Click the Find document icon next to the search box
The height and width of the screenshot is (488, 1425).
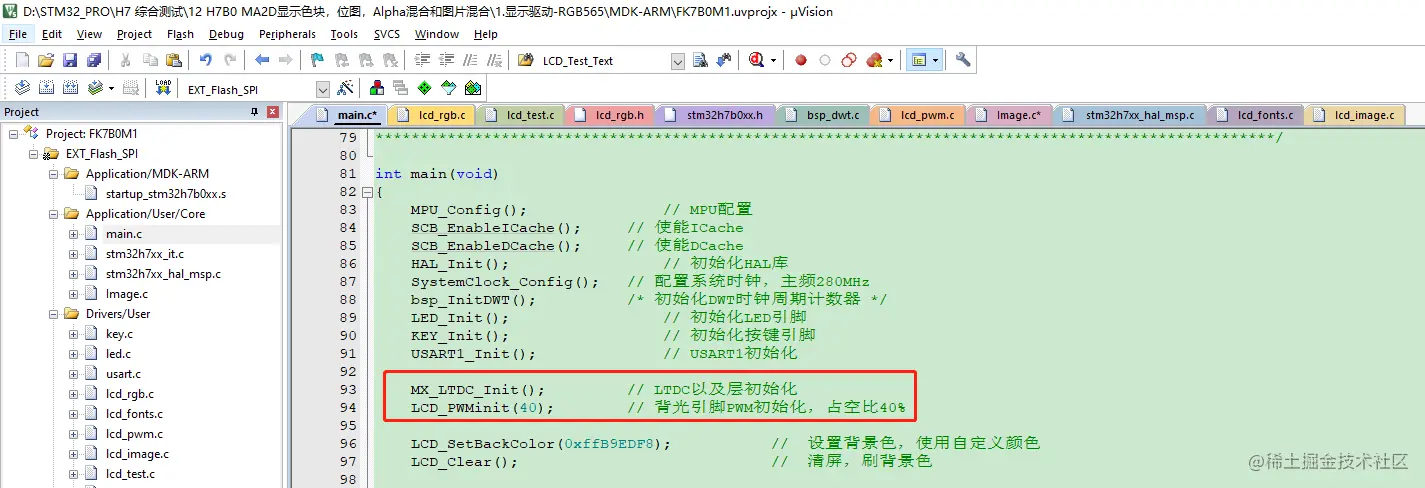click(x=700, y=61)
